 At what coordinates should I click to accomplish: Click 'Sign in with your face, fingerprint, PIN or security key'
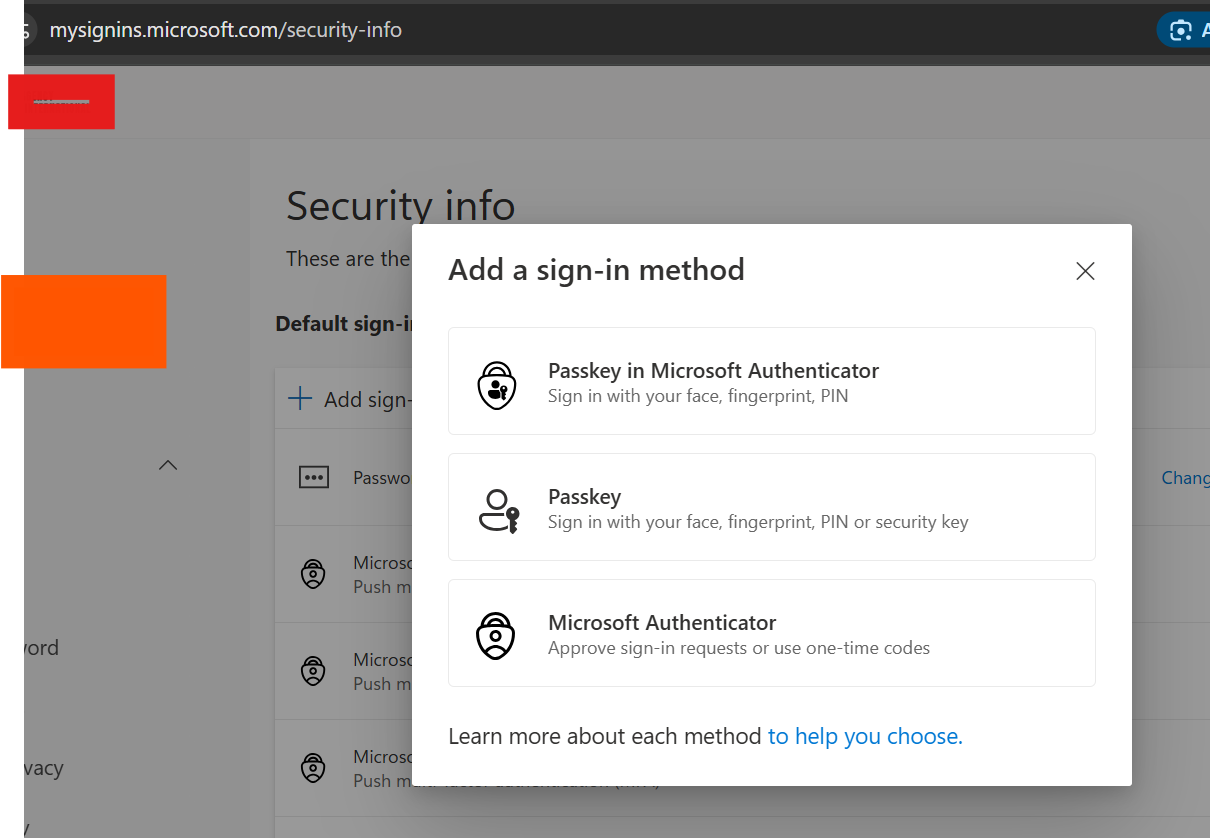tap(758, 522)
